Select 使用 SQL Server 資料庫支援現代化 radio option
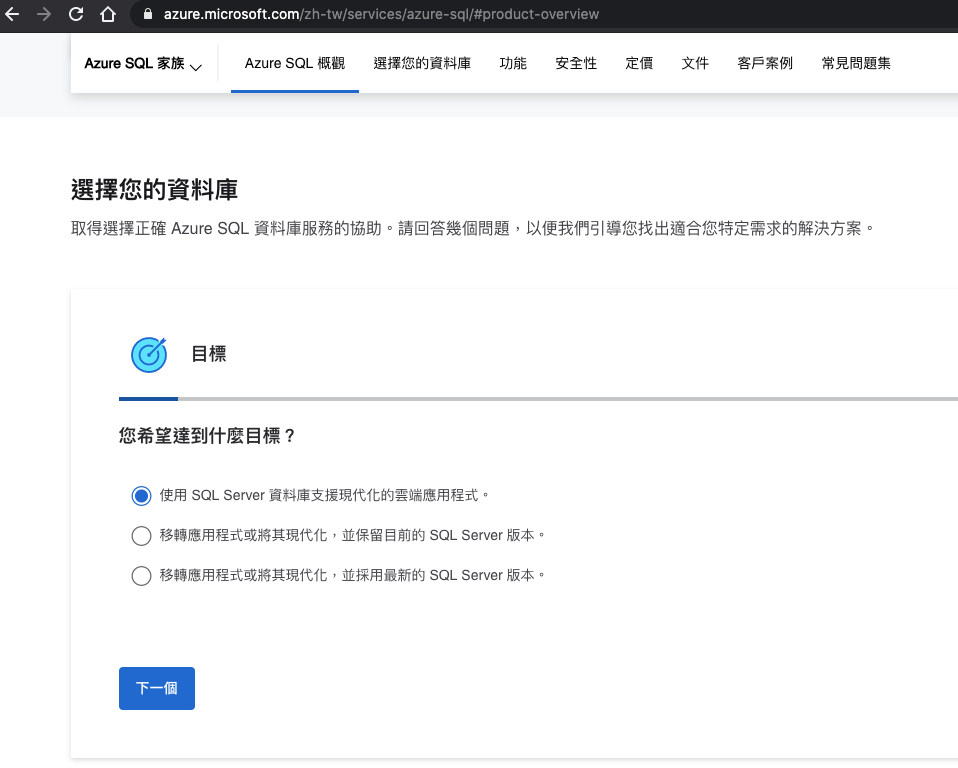This screenshot has height=768, width=958. coord(141,496)
